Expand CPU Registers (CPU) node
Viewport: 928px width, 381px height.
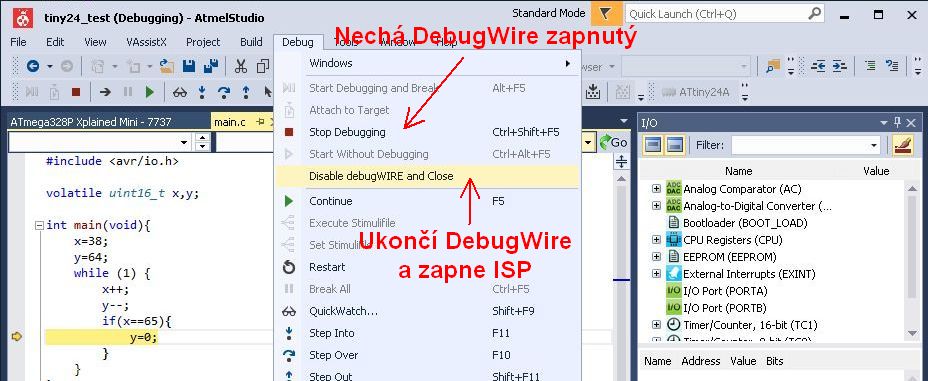(656, 240)
